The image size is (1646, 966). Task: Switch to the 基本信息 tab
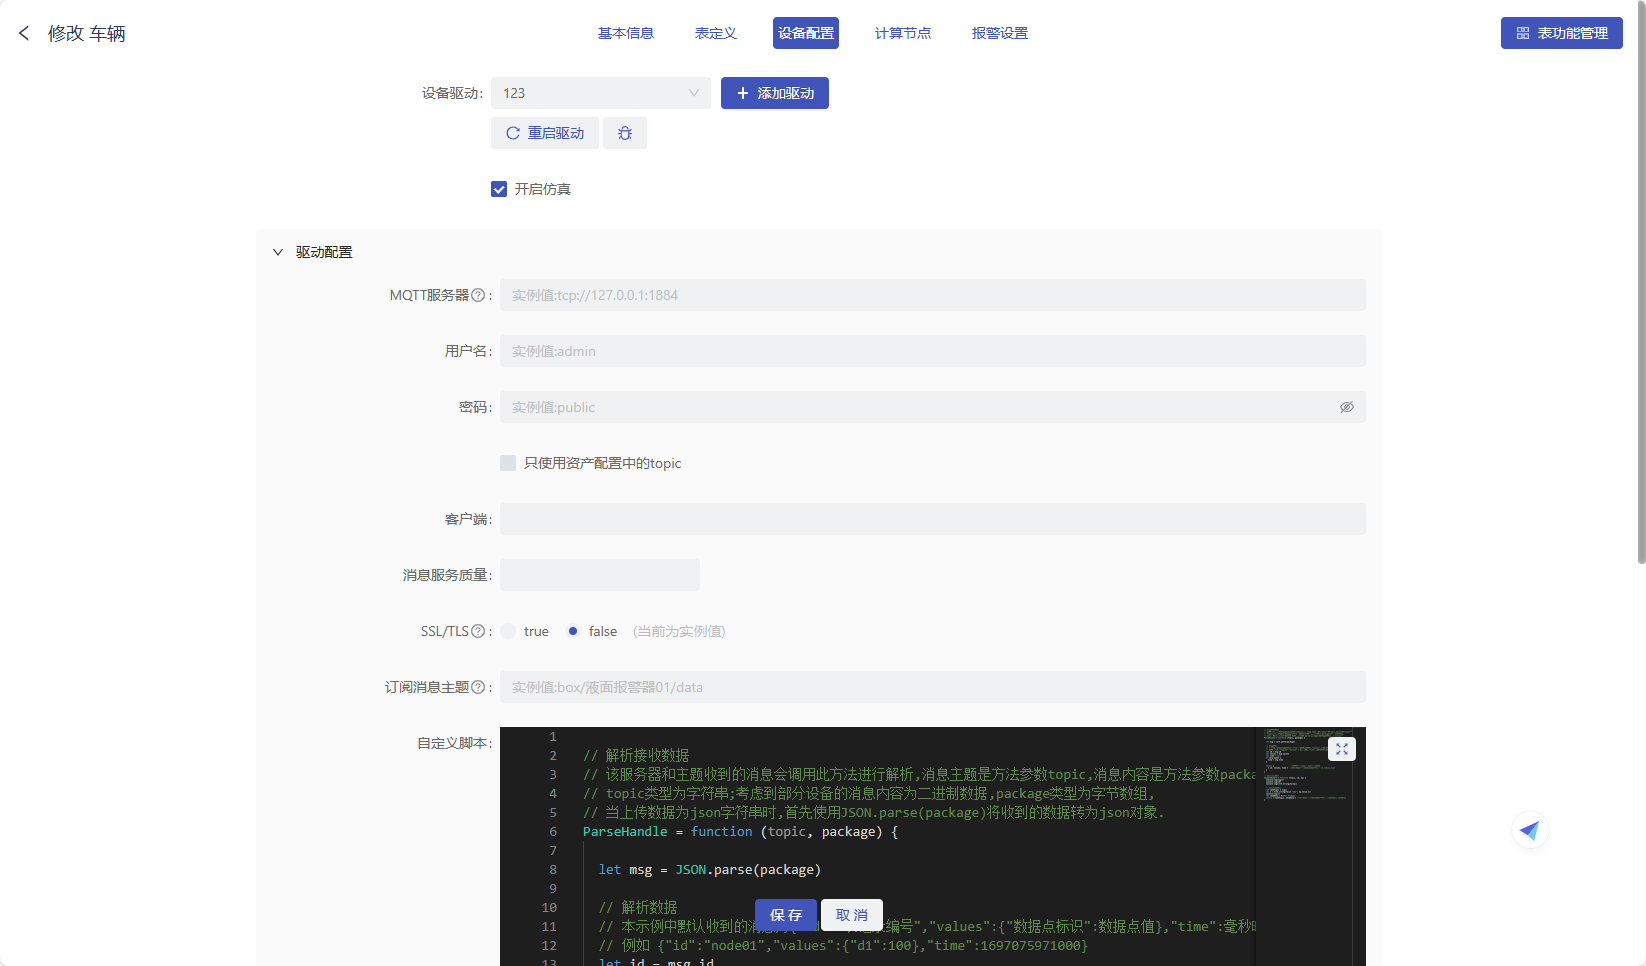626,33
